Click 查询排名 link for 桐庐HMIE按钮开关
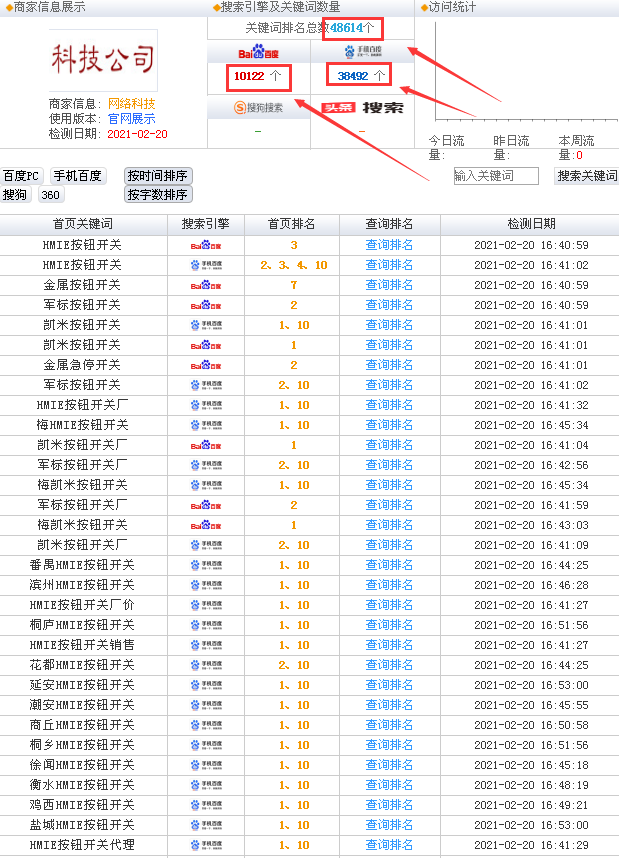Screen dimensions: 619x858 (389, 625)
